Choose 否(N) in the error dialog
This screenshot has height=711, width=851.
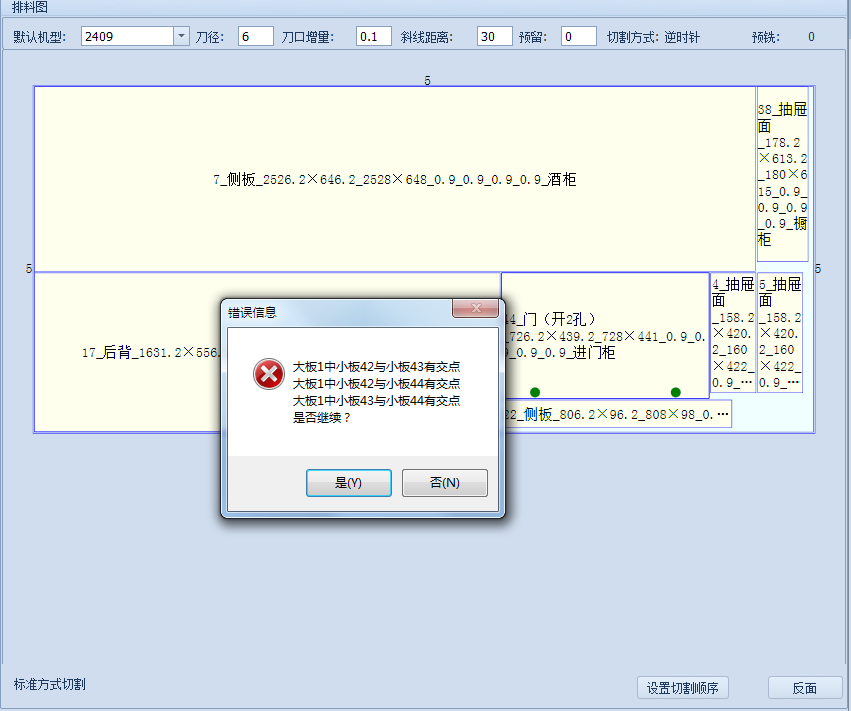(x=444, y=483)
